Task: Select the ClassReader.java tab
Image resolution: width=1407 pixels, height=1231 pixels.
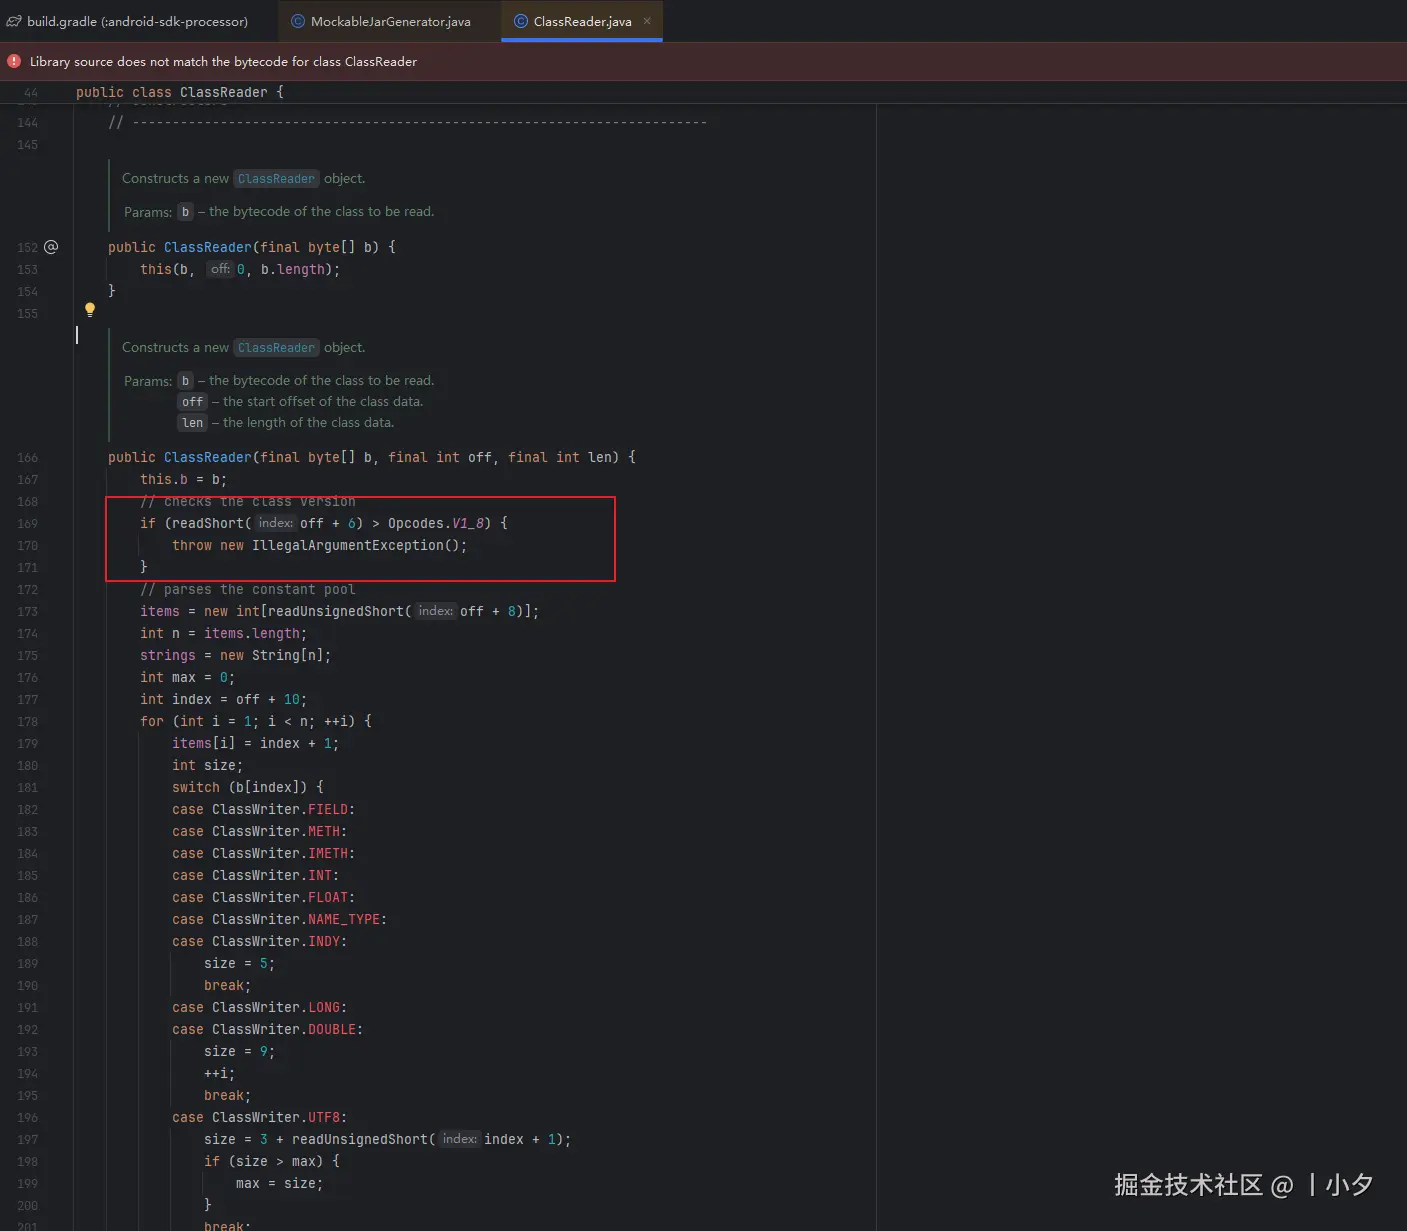Action: tap(582, 21)
